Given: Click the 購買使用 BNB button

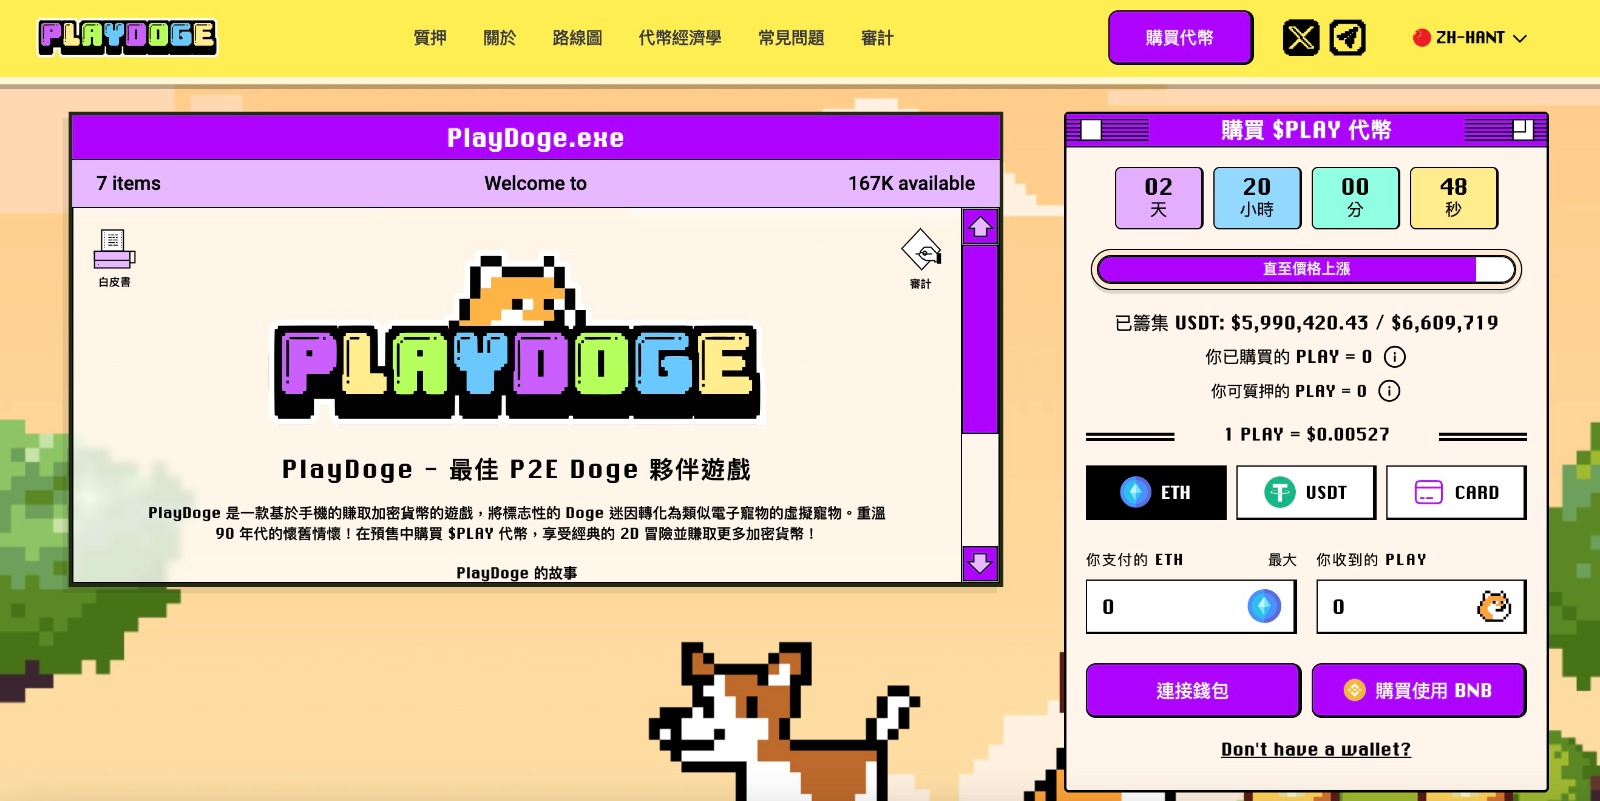Looking at the screenshot, I should (1419, 690).
